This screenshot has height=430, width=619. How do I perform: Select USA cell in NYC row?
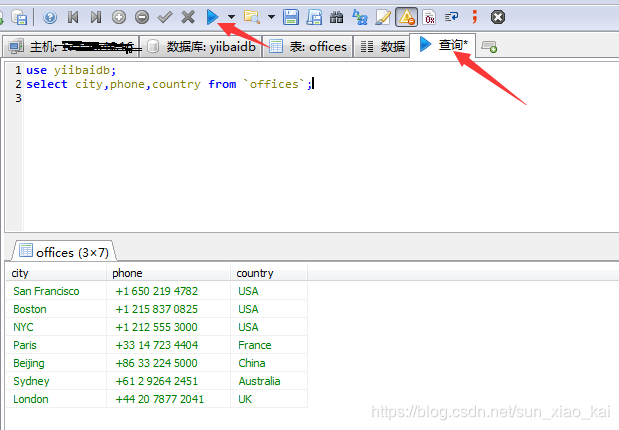click(269, 327)
